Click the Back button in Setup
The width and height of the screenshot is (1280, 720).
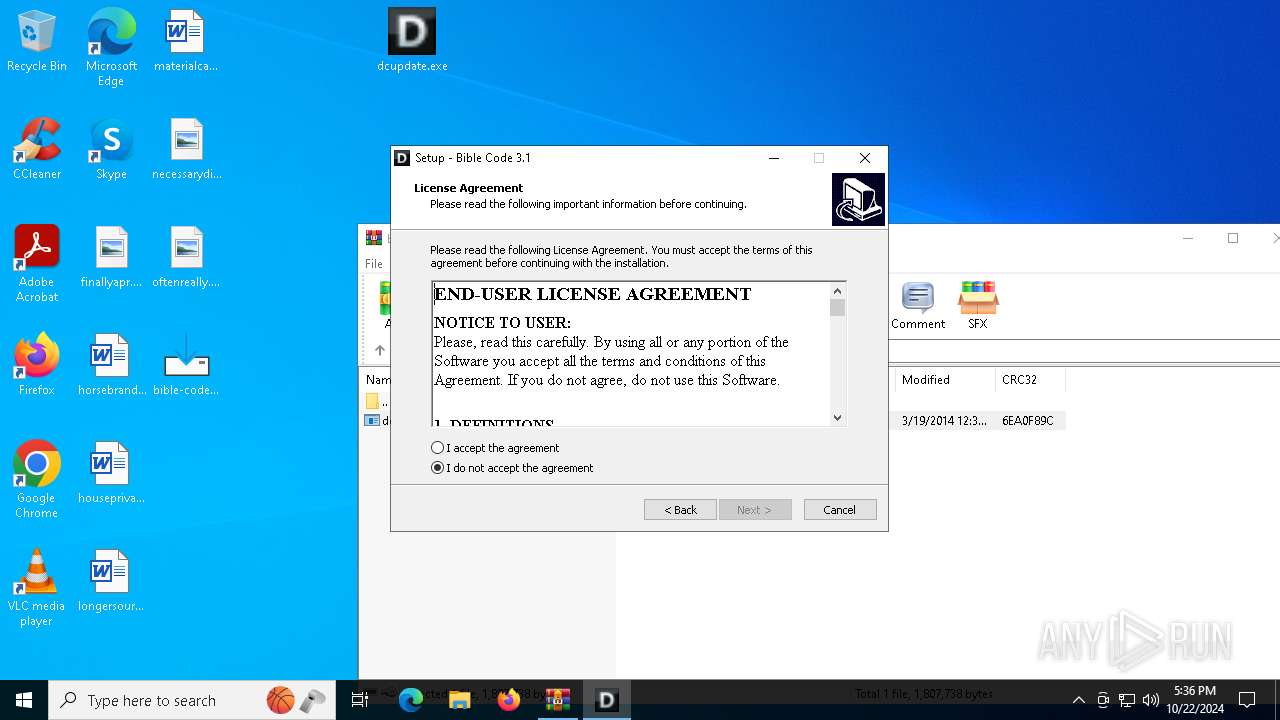point(680,510)
